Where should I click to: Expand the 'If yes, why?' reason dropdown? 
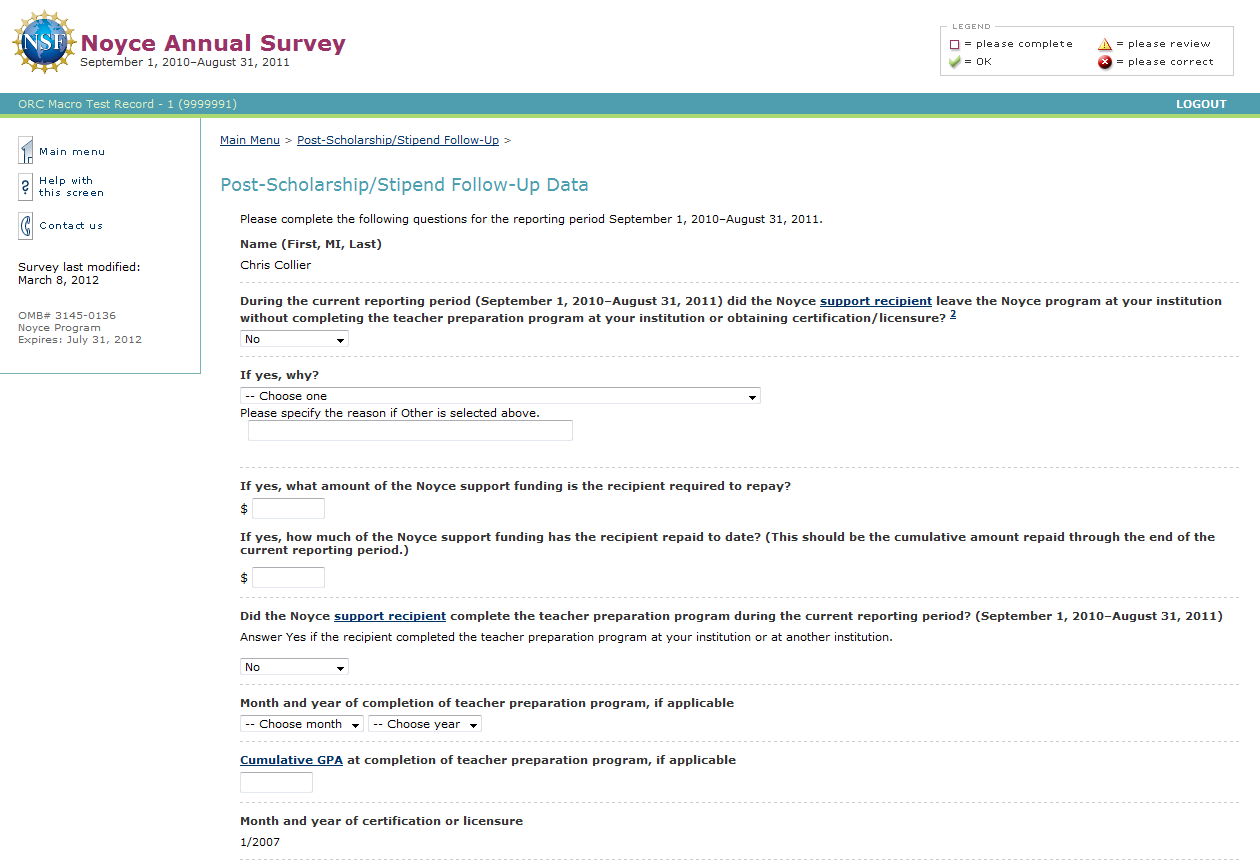[x=500, y=396]
